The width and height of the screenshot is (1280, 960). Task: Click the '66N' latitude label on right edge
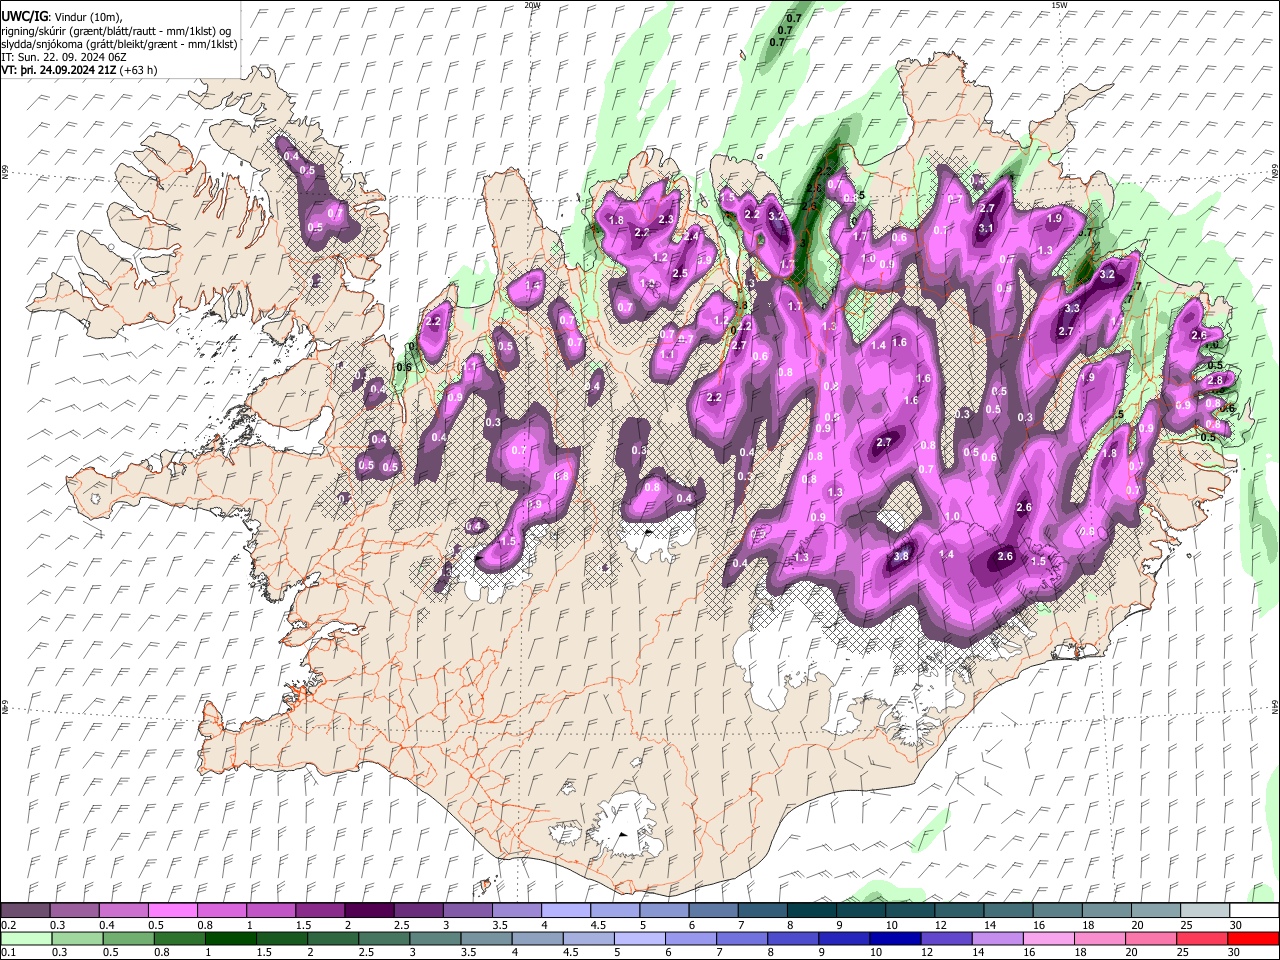[1275, 172]
